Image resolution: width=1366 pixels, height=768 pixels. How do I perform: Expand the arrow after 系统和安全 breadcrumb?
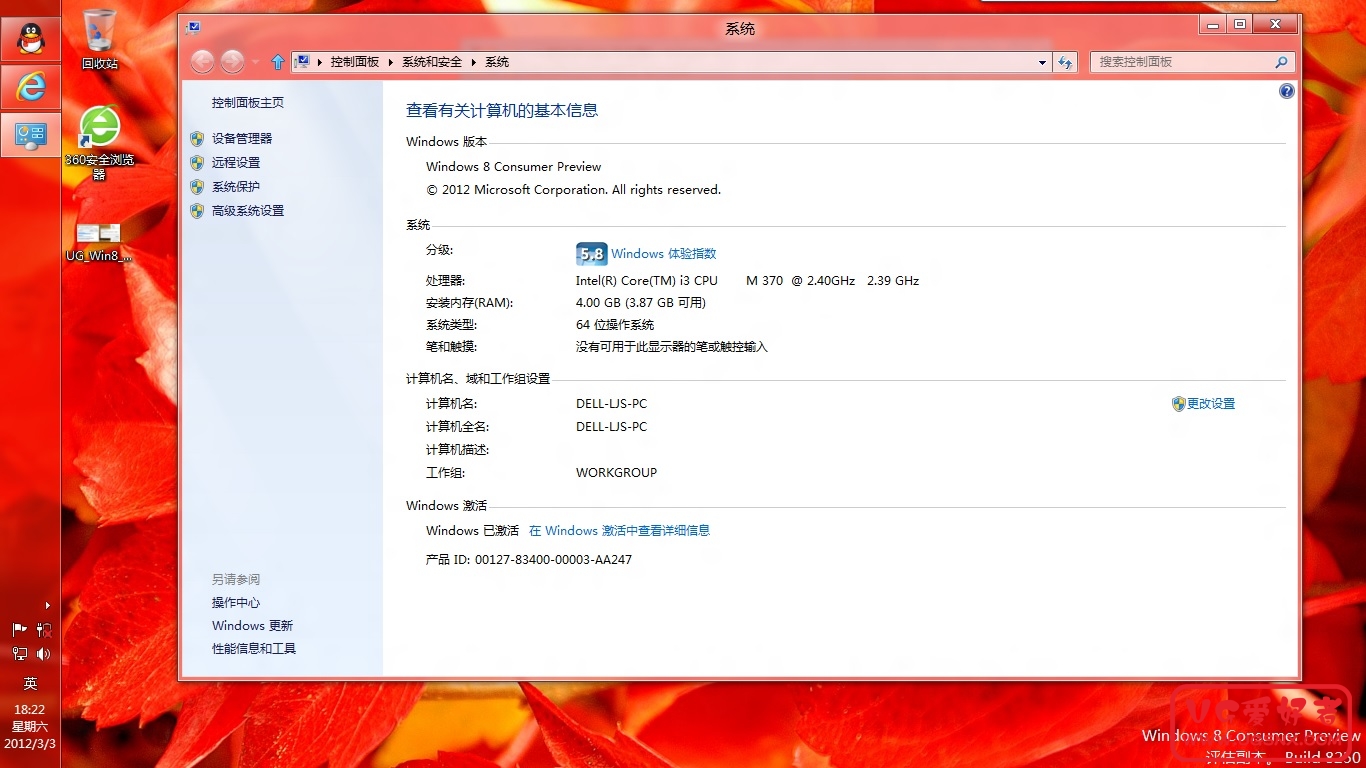[474, 62]
